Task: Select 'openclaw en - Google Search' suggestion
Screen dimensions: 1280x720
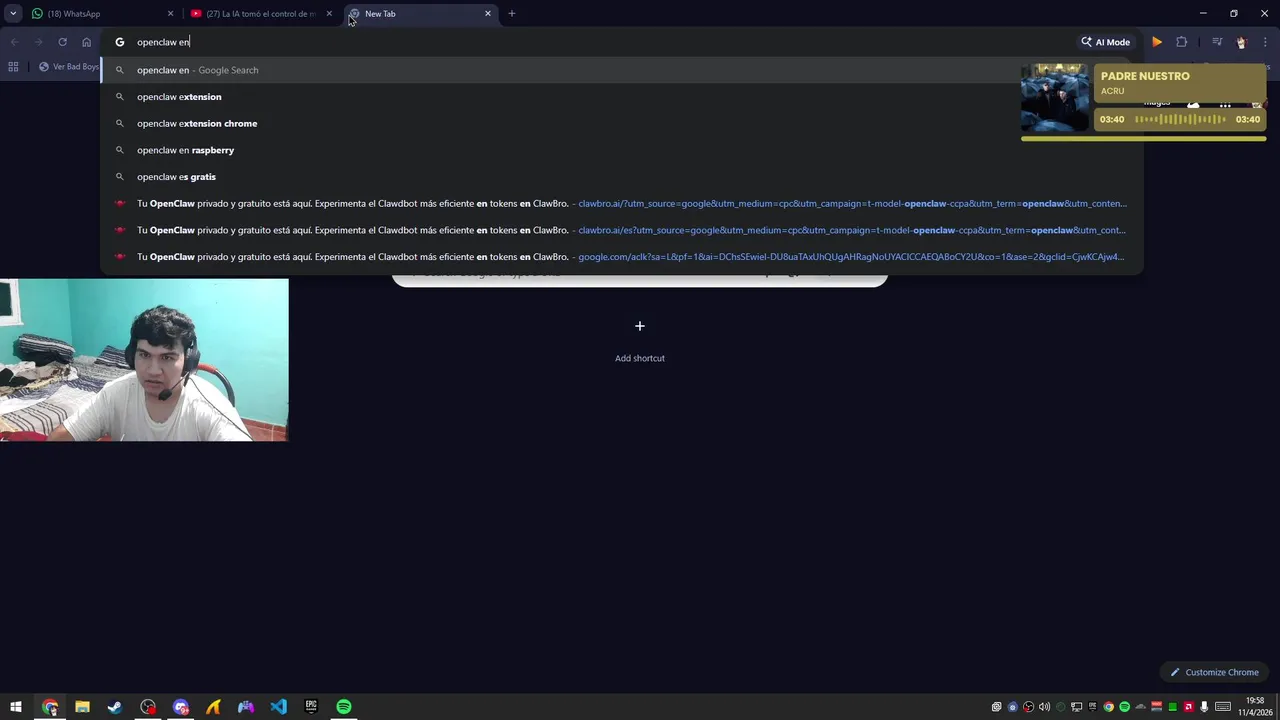Action: (x=621, y=70)
